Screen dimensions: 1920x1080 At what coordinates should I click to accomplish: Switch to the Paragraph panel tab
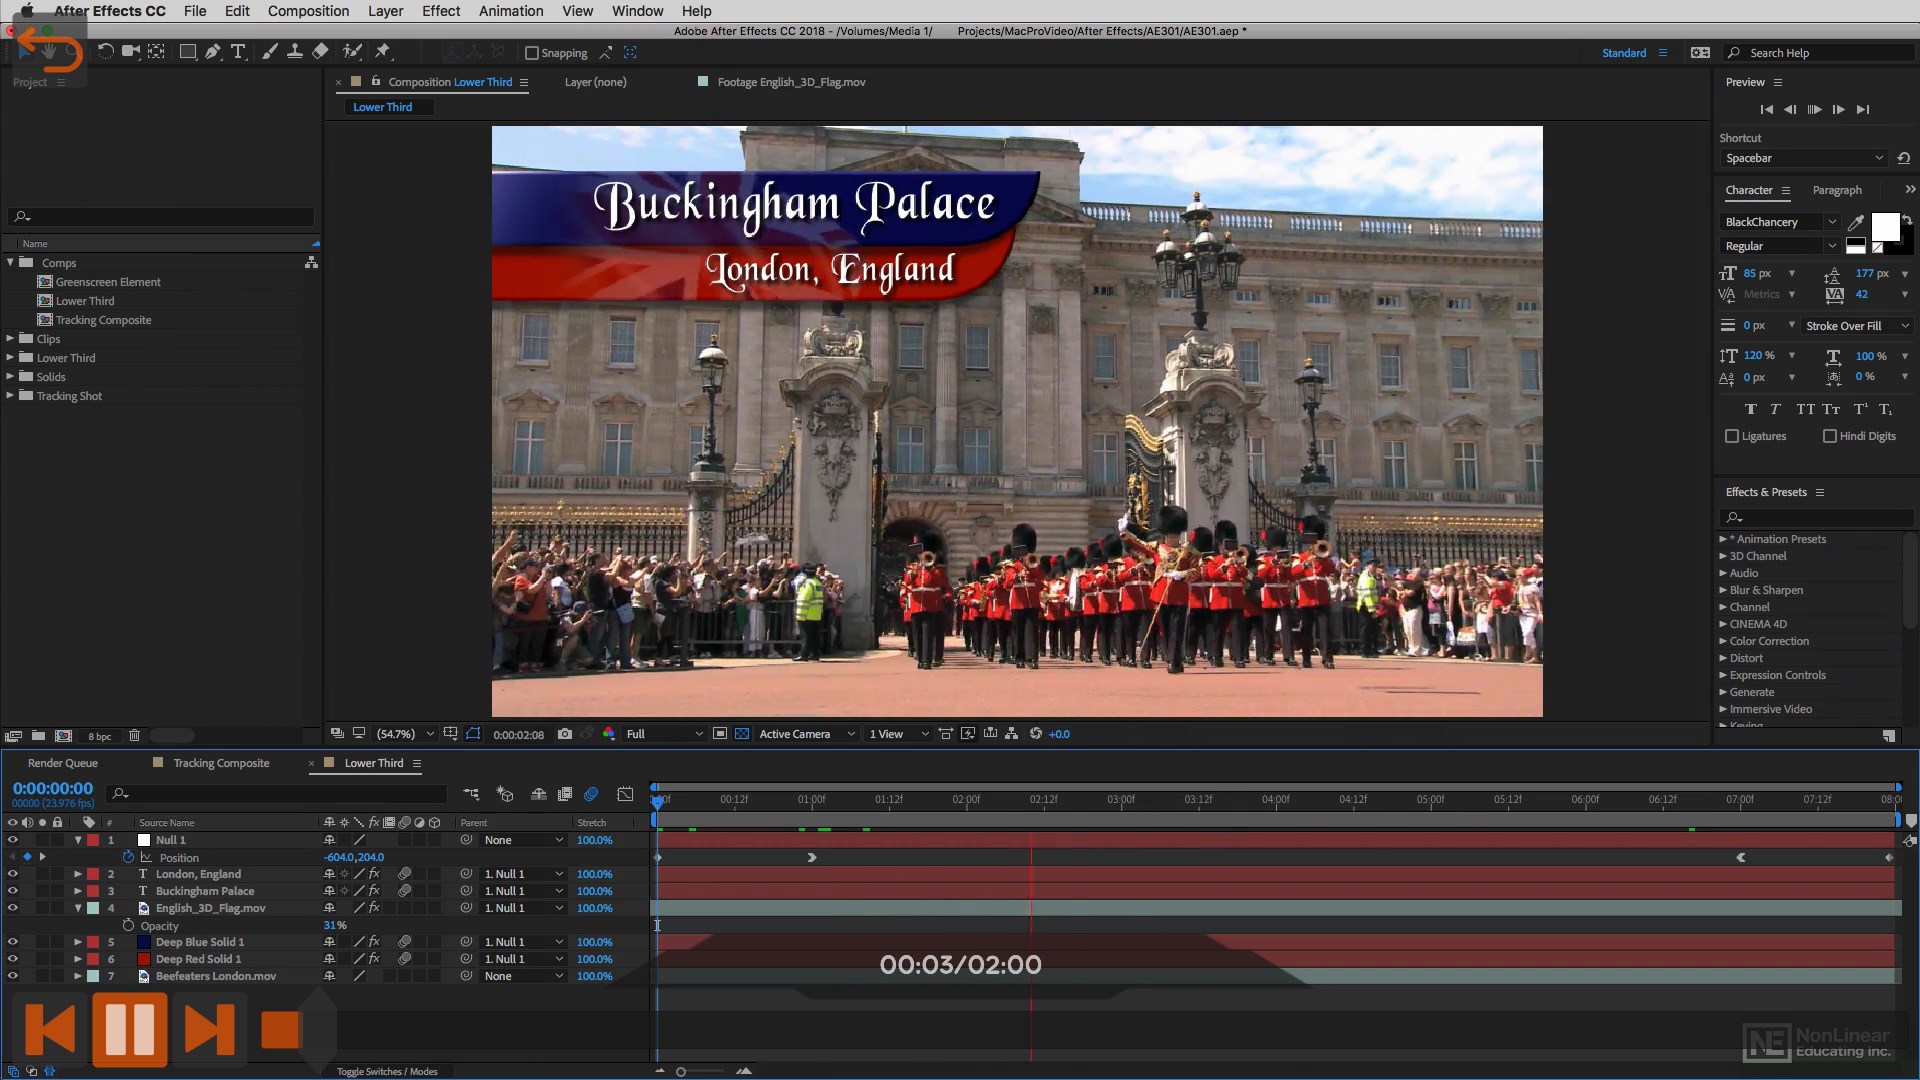coord(1837,190)
